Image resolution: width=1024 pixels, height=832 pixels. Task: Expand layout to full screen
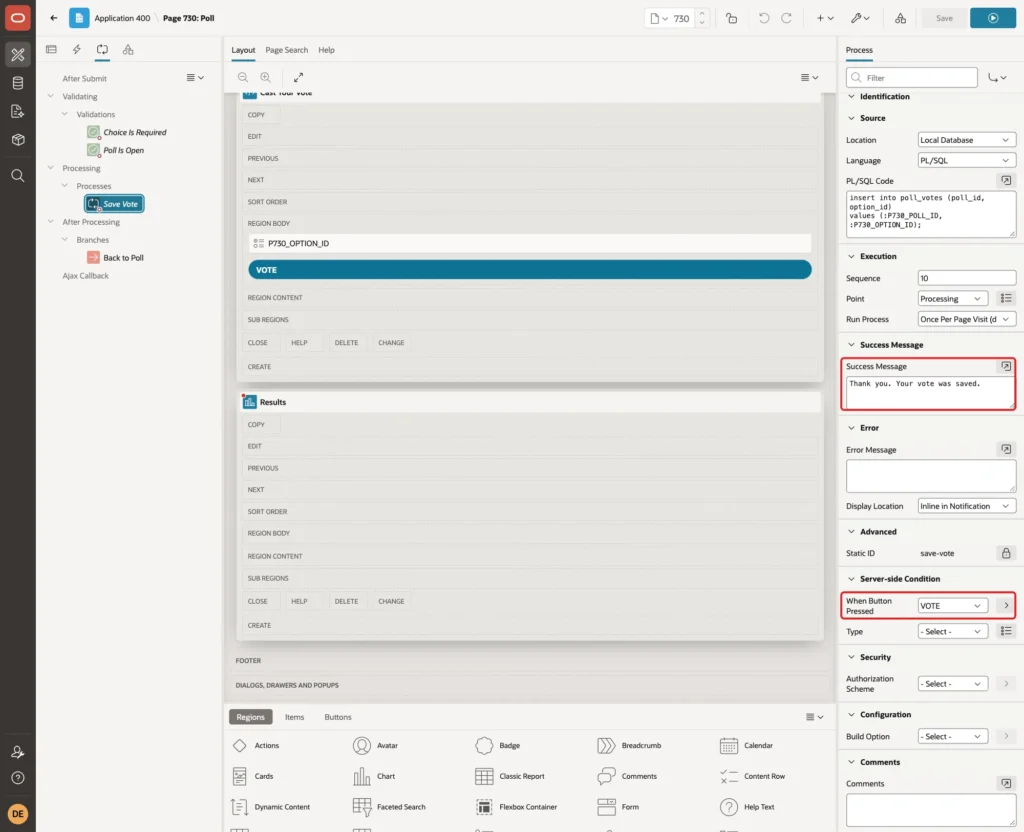[298, 77]
